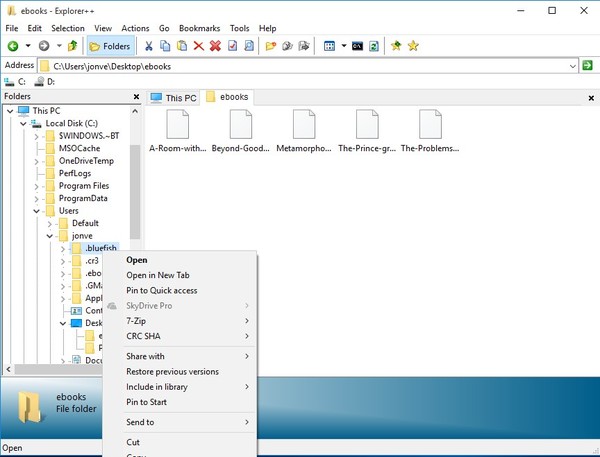Click the green Go button beside address bar

coord(588,65)
